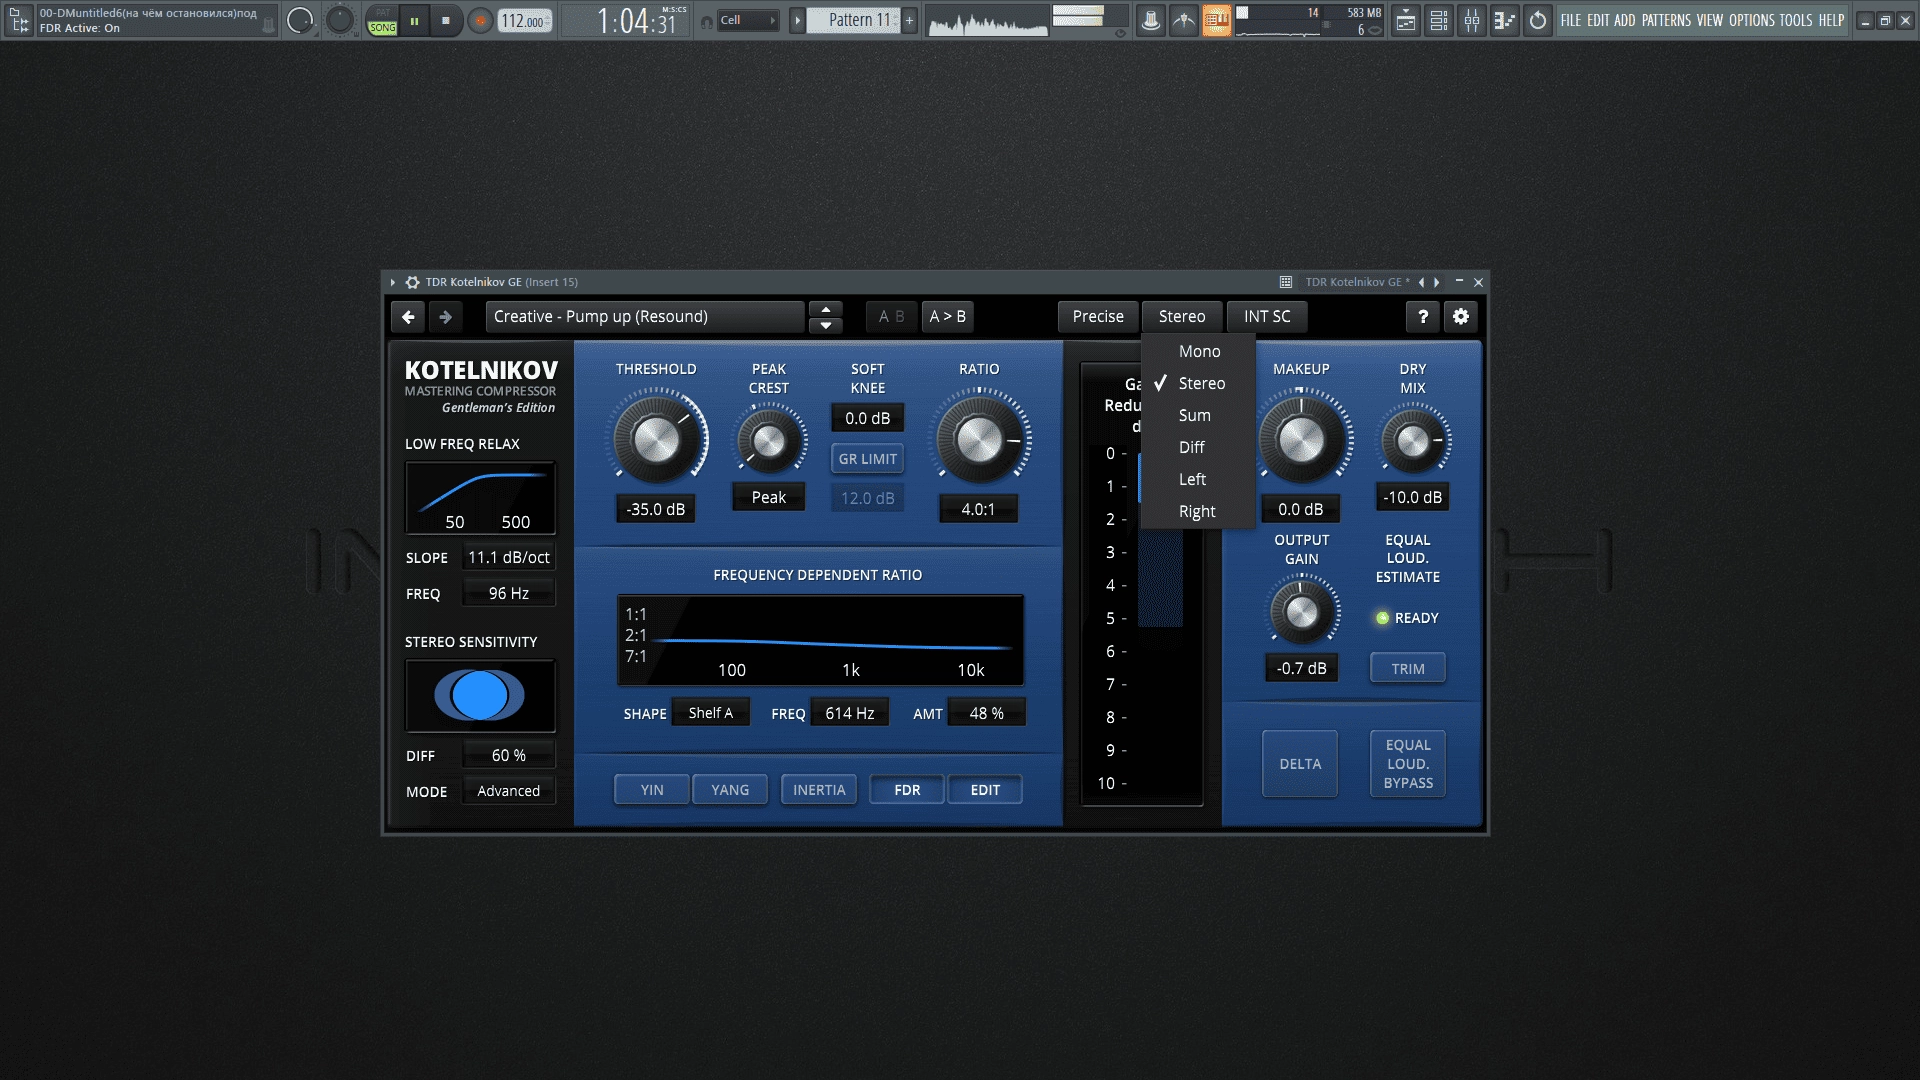Open the HELP menu
This screenshot has width=1920, height=1080.
1831,20
